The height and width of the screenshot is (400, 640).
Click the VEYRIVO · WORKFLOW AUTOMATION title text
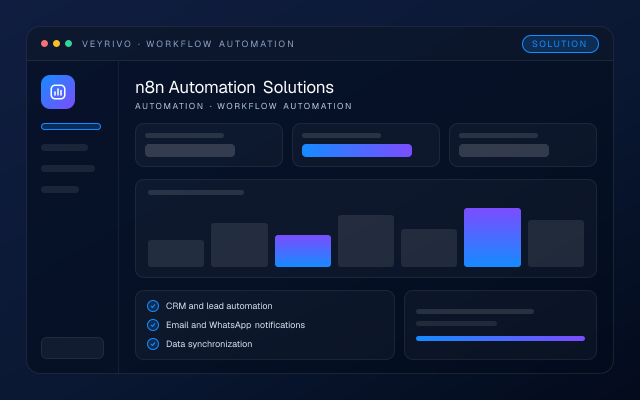188,44
